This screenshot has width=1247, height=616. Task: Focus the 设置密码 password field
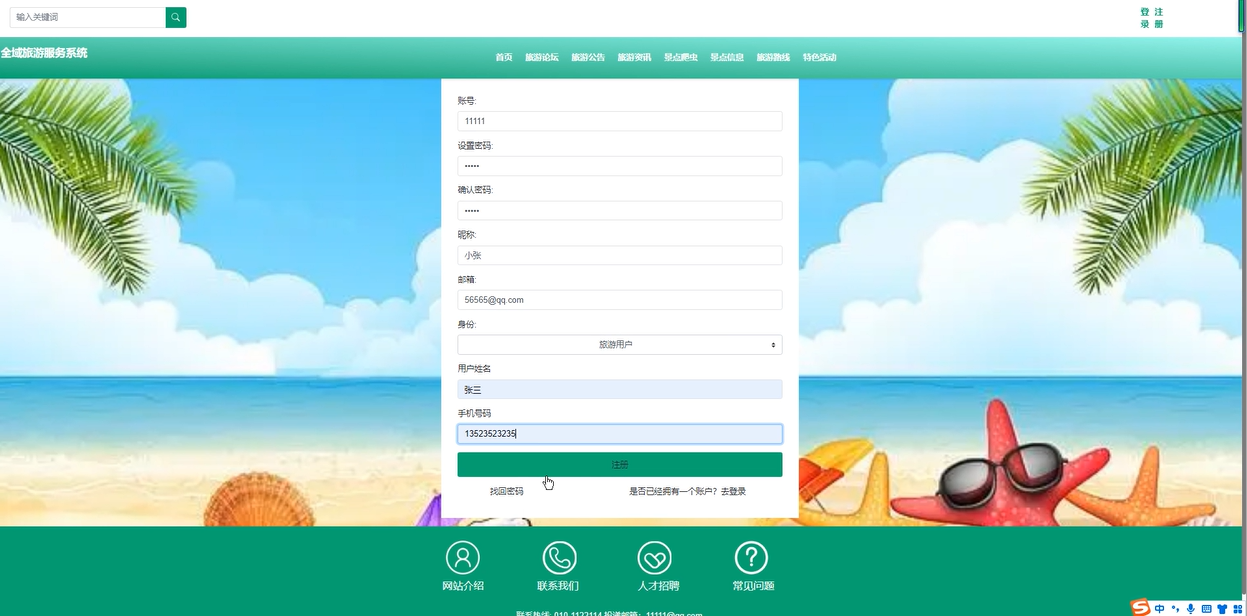[x=620, y=166]
